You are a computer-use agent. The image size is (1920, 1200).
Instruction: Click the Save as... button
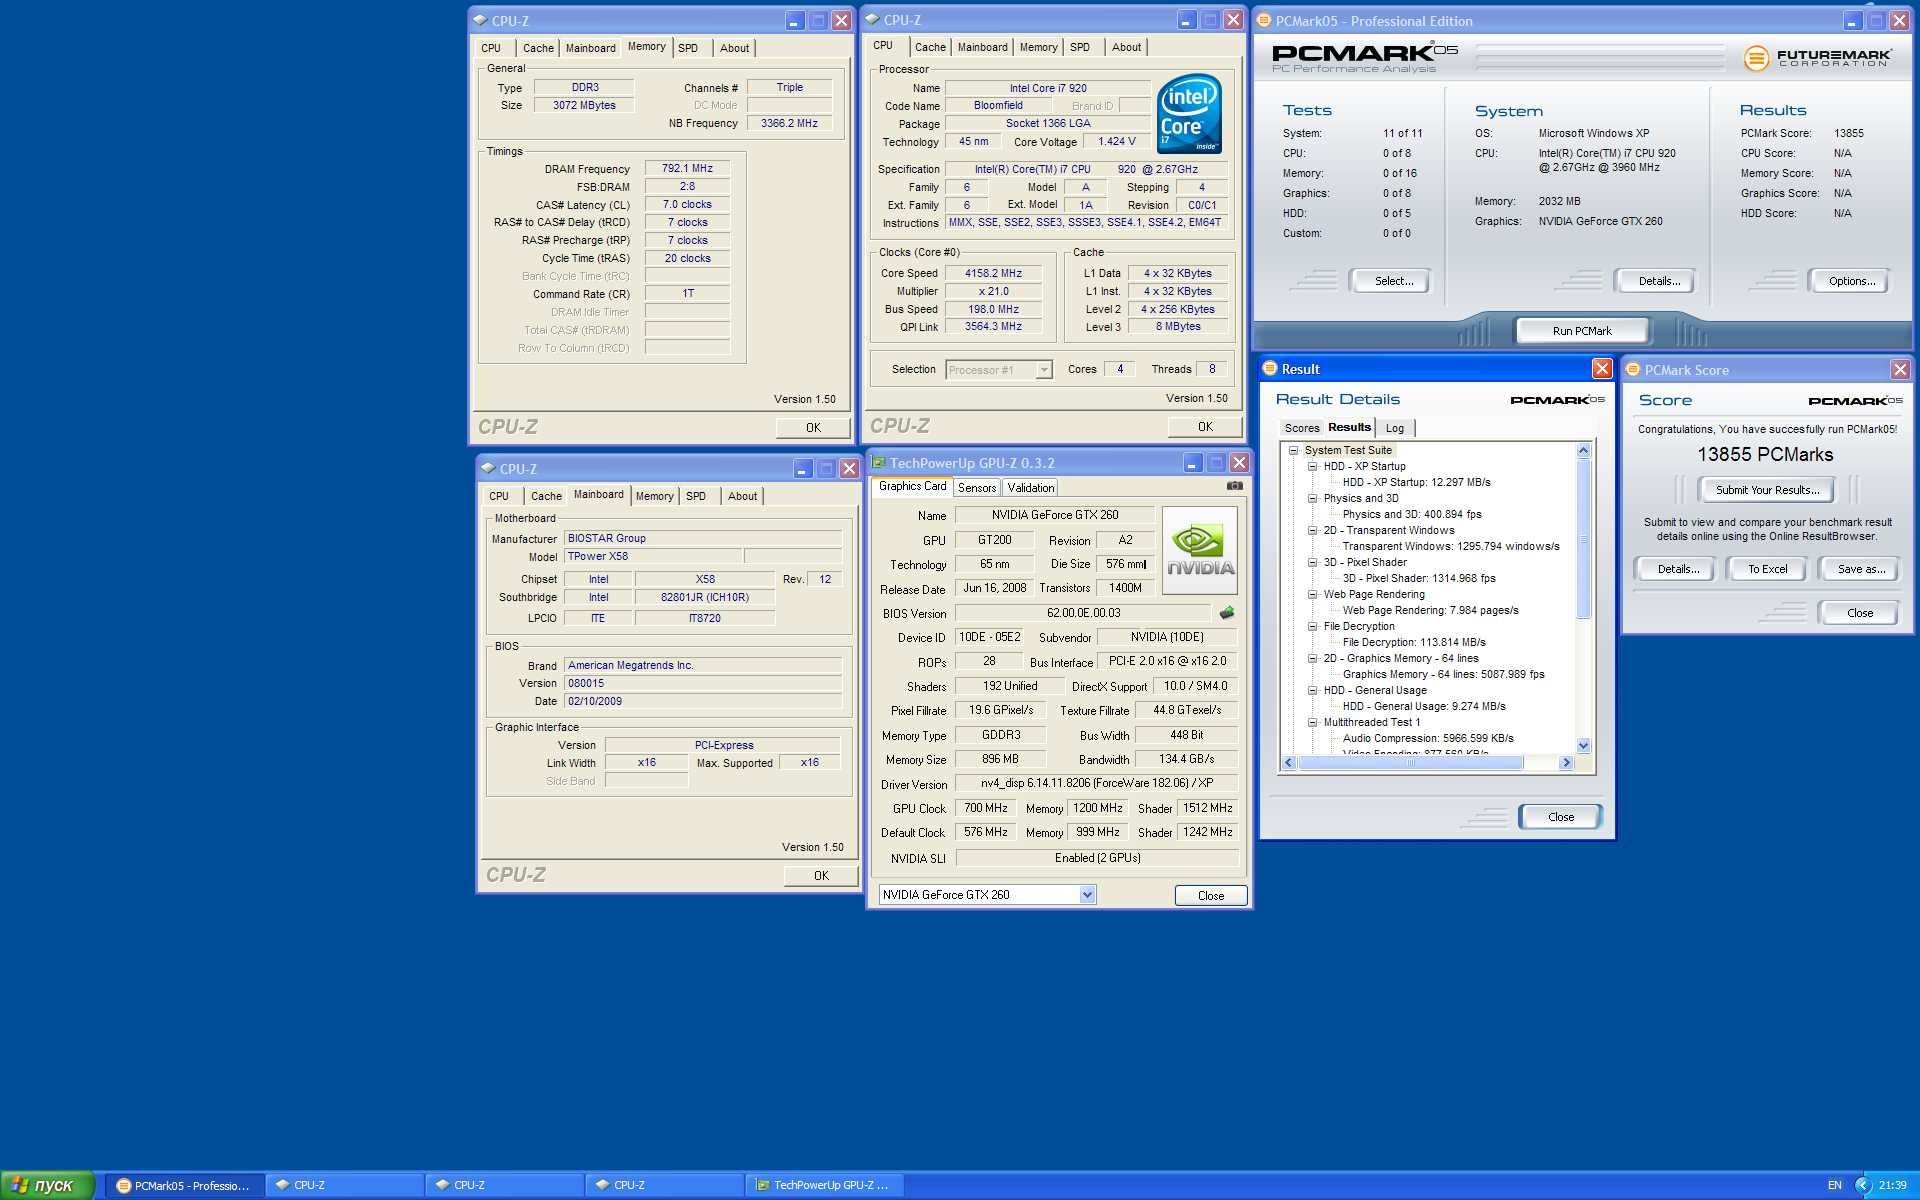1861,569
